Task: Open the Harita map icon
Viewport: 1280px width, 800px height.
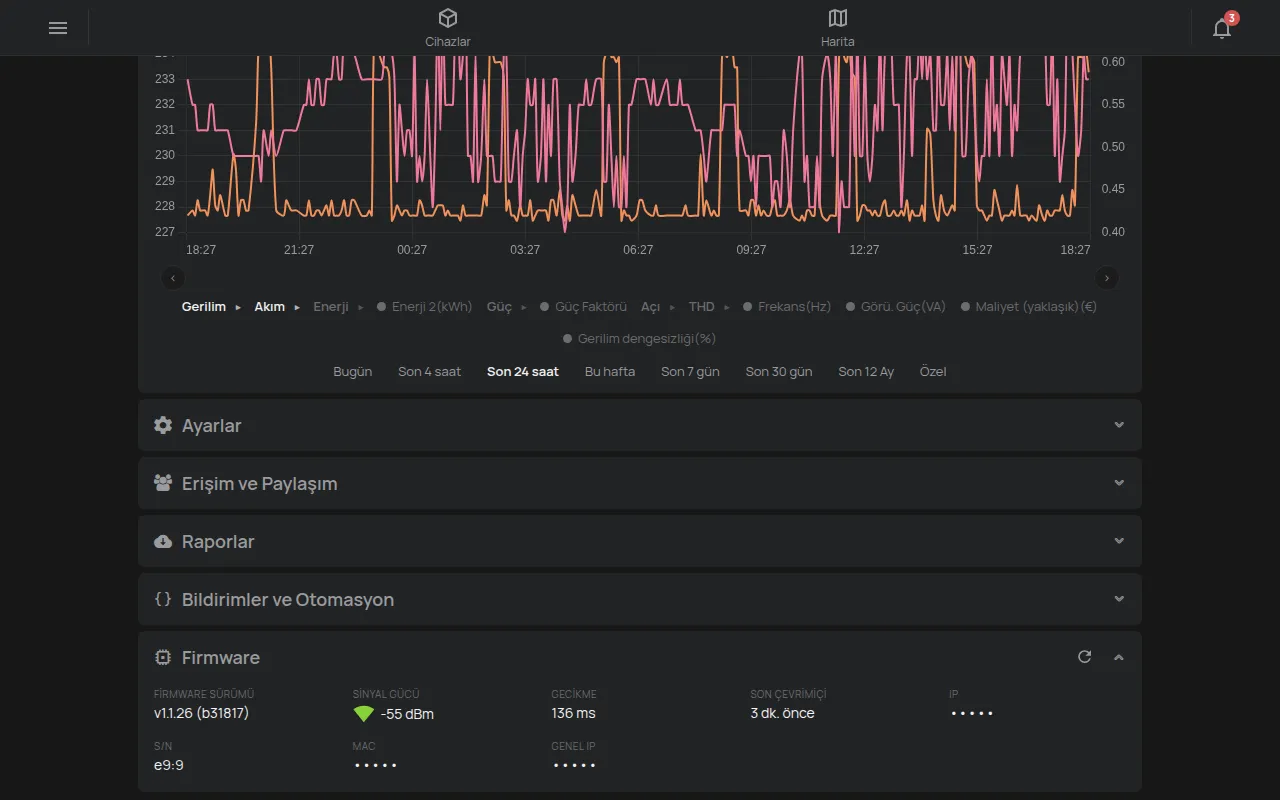Action: click(838, 18)
